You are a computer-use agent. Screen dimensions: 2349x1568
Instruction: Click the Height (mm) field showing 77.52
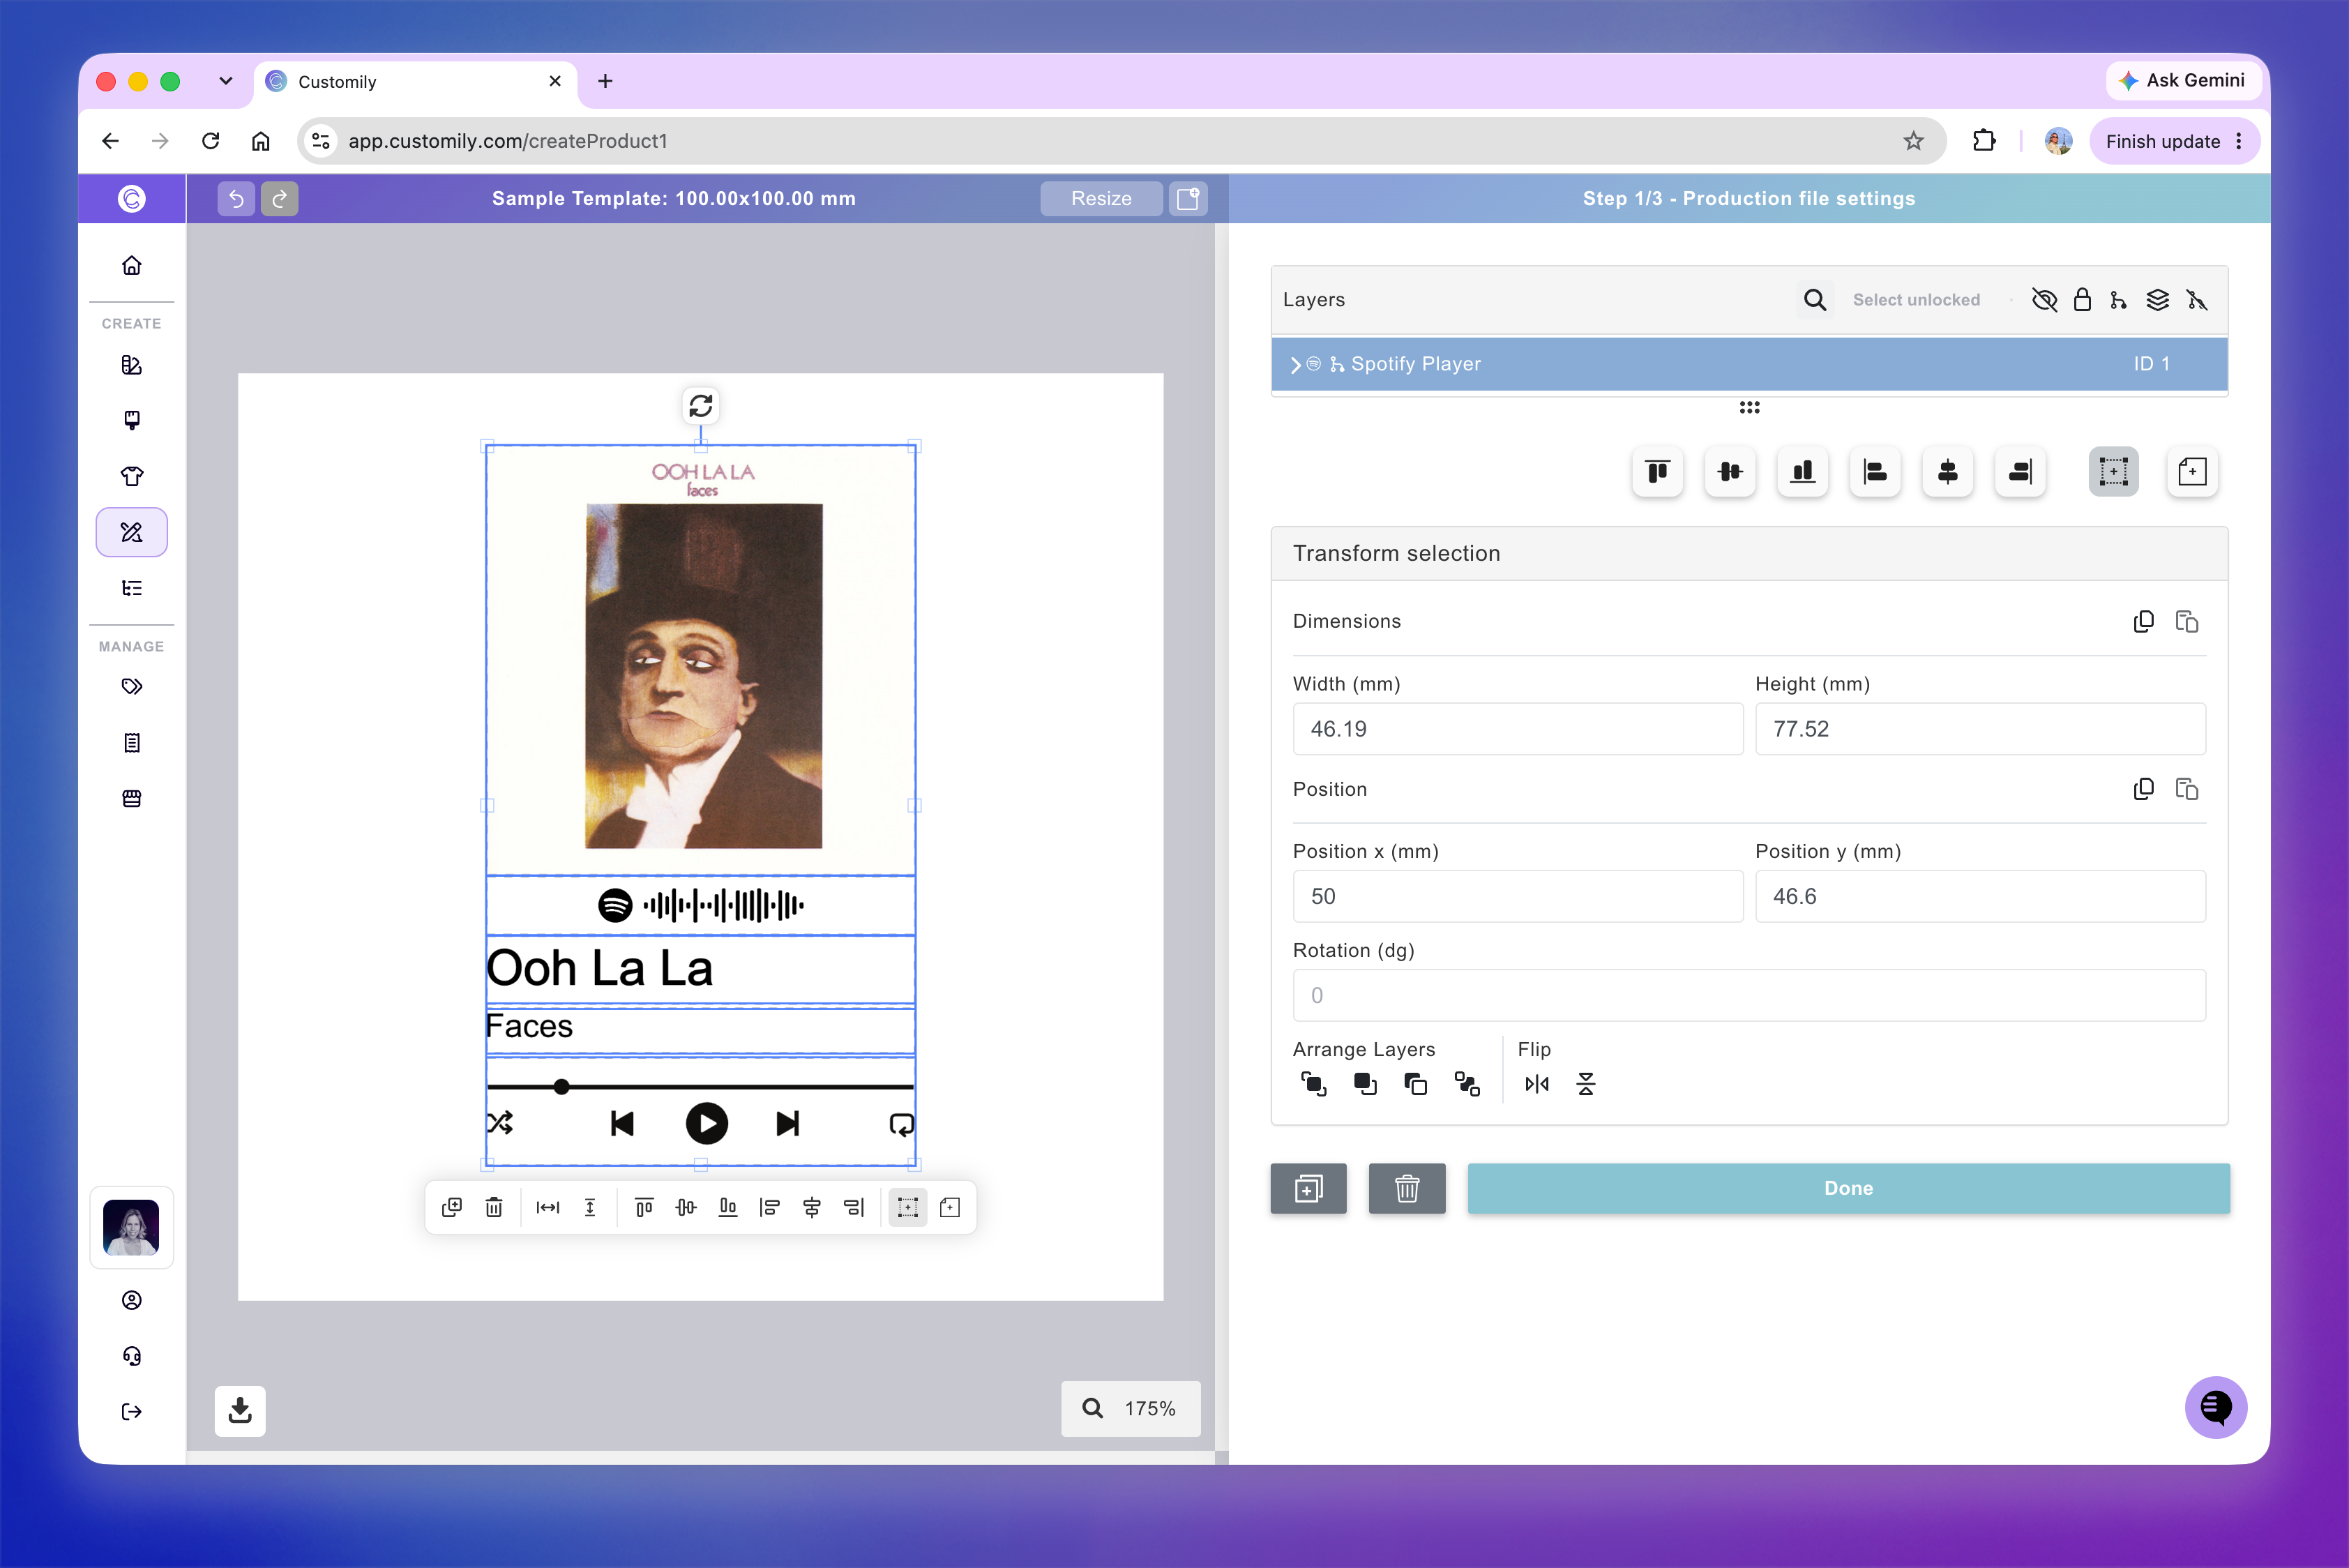coord(1980,729)
